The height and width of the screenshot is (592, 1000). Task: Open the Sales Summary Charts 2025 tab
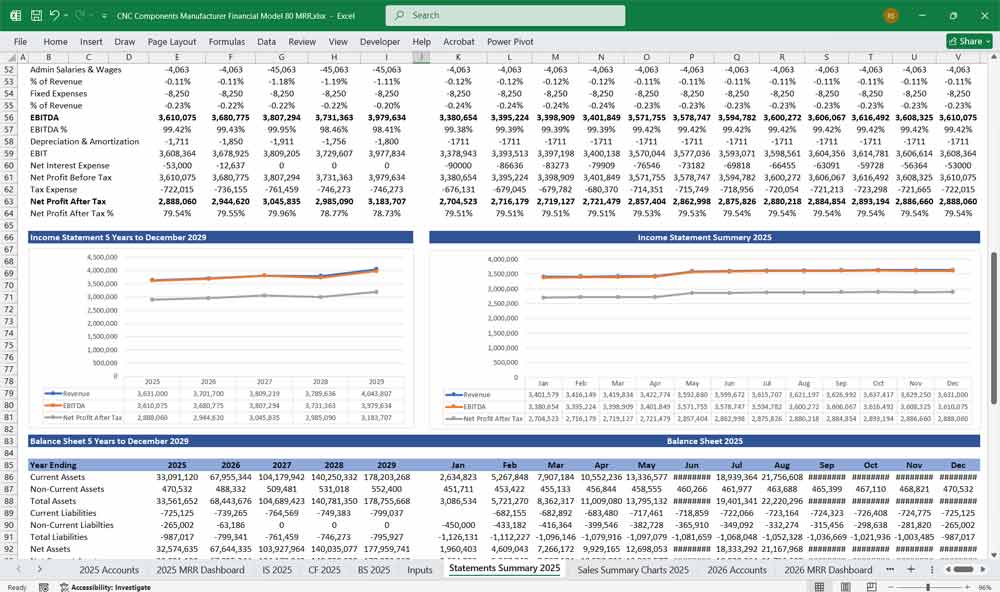click(633, 570)
